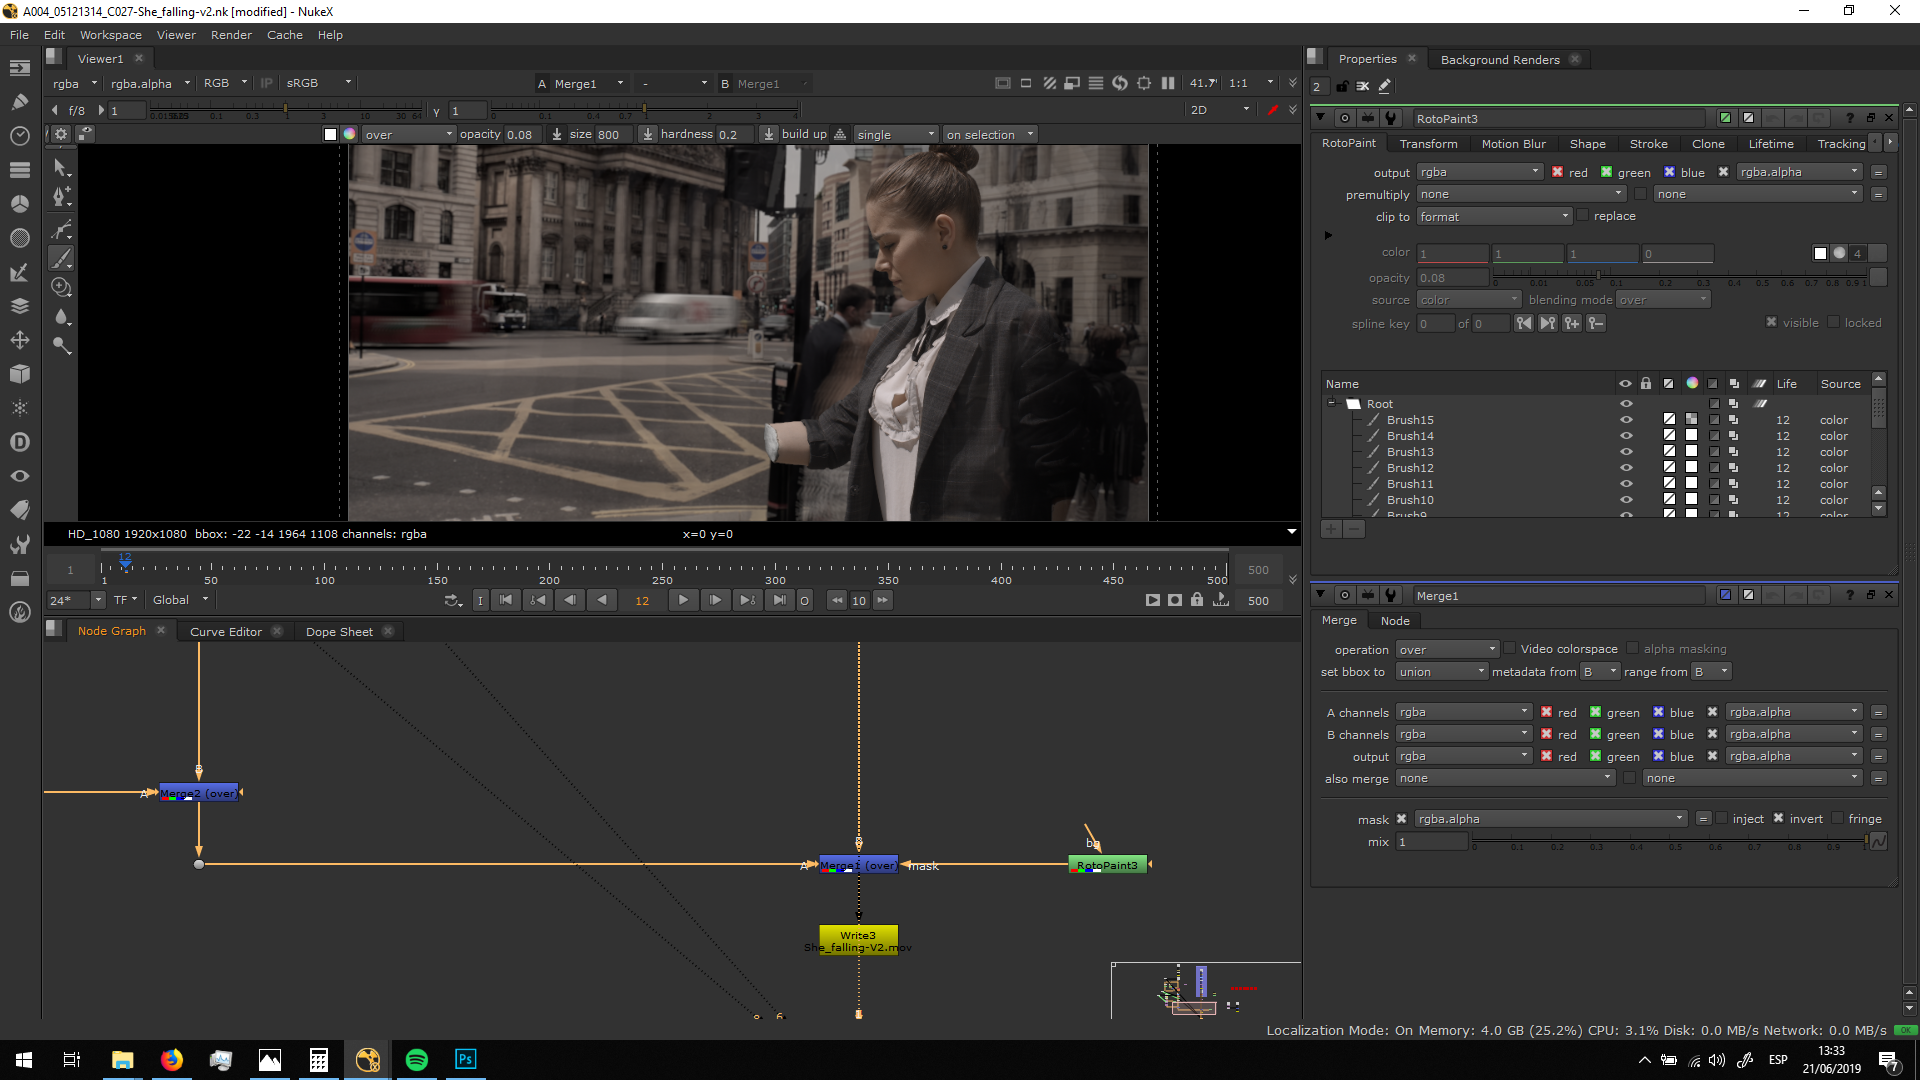Screen dimensions: 1920x1080
Task: Click the Write3 node in node graph
Action: pyautogui.click(x=858, y=940)
